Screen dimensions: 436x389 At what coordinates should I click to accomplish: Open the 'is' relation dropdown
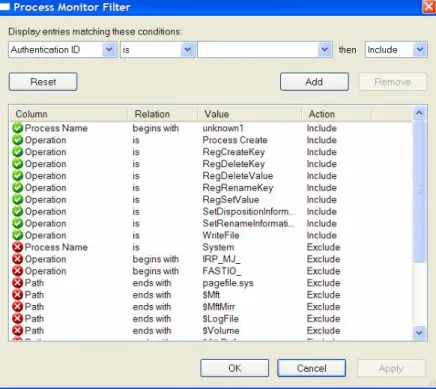(188, 50)
